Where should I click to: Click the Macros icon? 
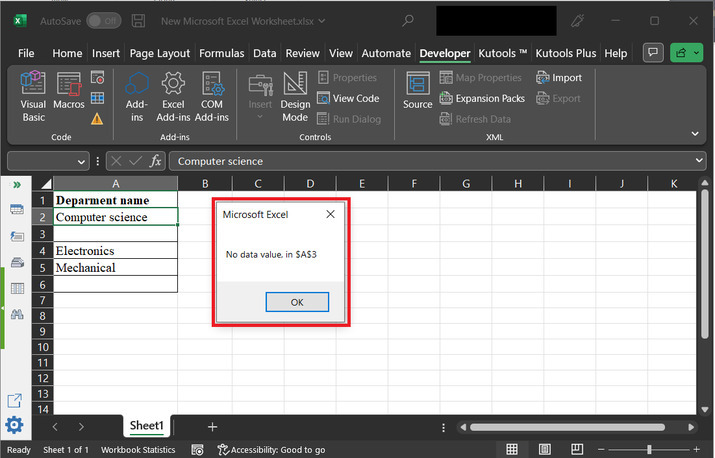coord(69,97)
